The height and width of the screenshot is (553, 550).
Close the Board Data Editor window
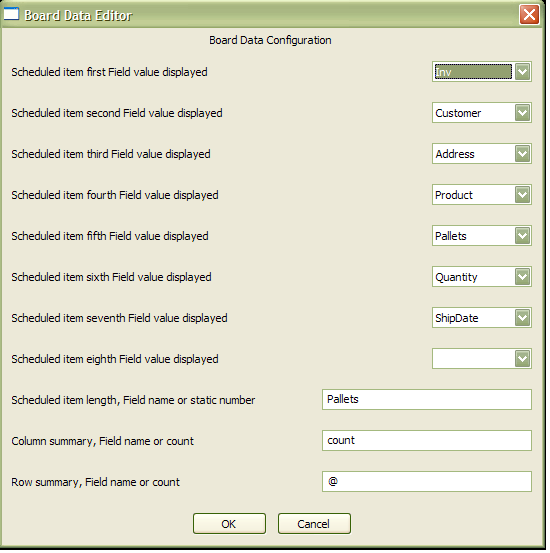coord(529,15)
